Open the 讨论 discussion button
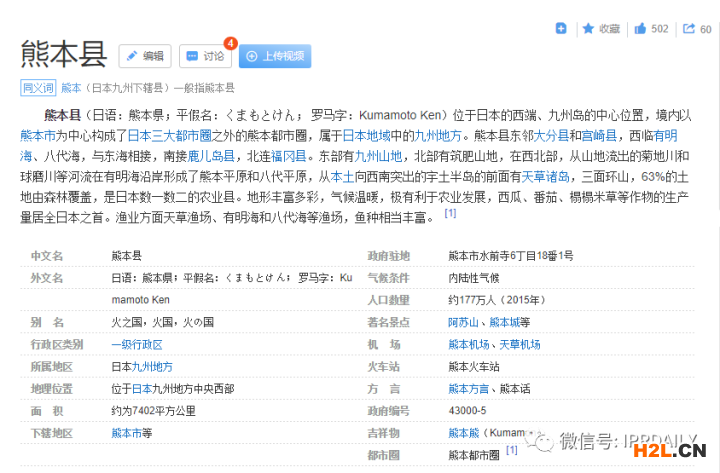Viewport: 720px width, 473px height. [x=205, y=56]
